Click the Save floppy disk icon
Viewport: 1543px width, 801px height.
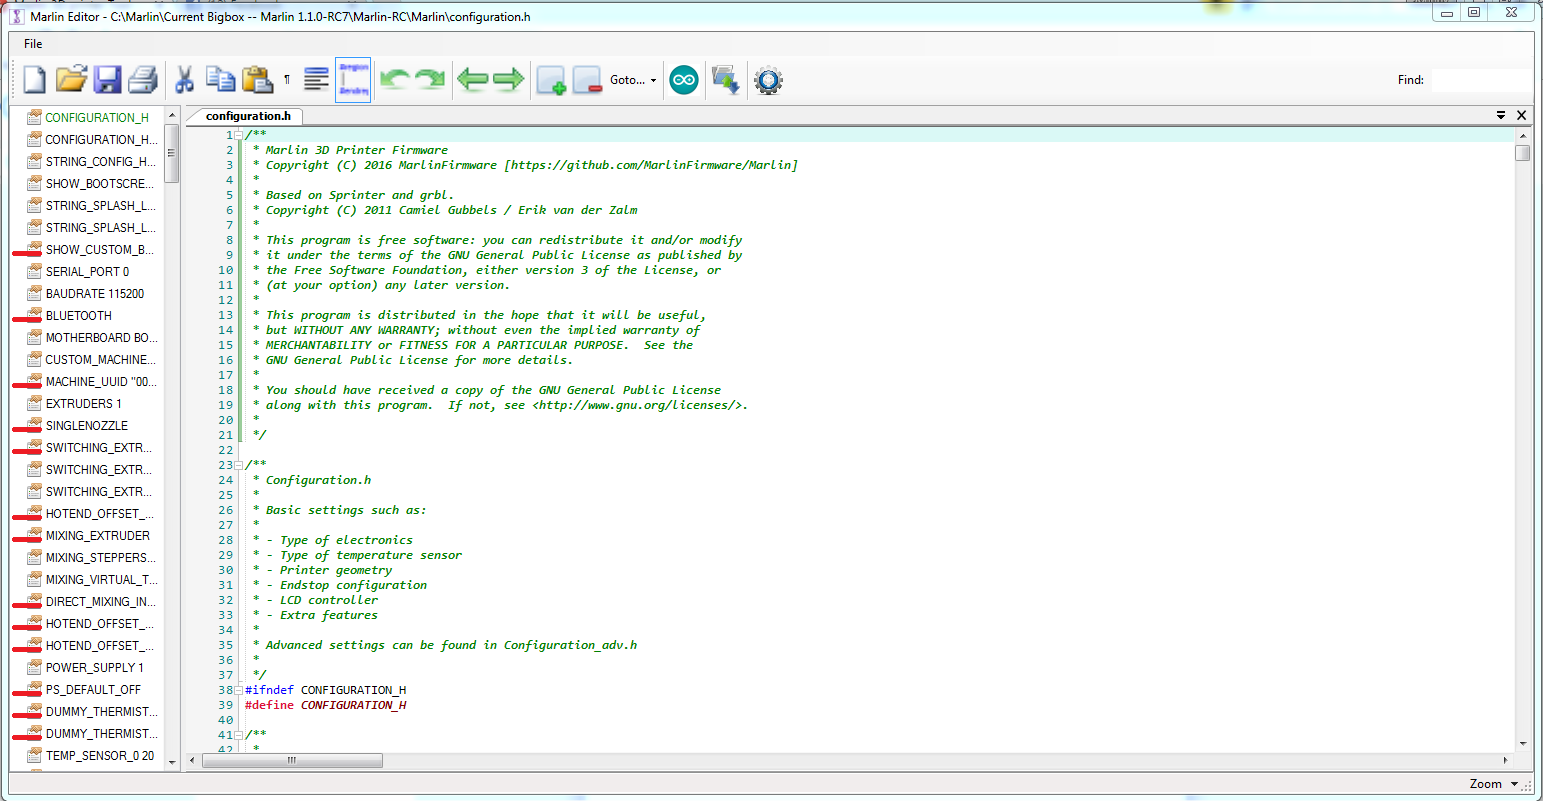[x=107, y=80]
